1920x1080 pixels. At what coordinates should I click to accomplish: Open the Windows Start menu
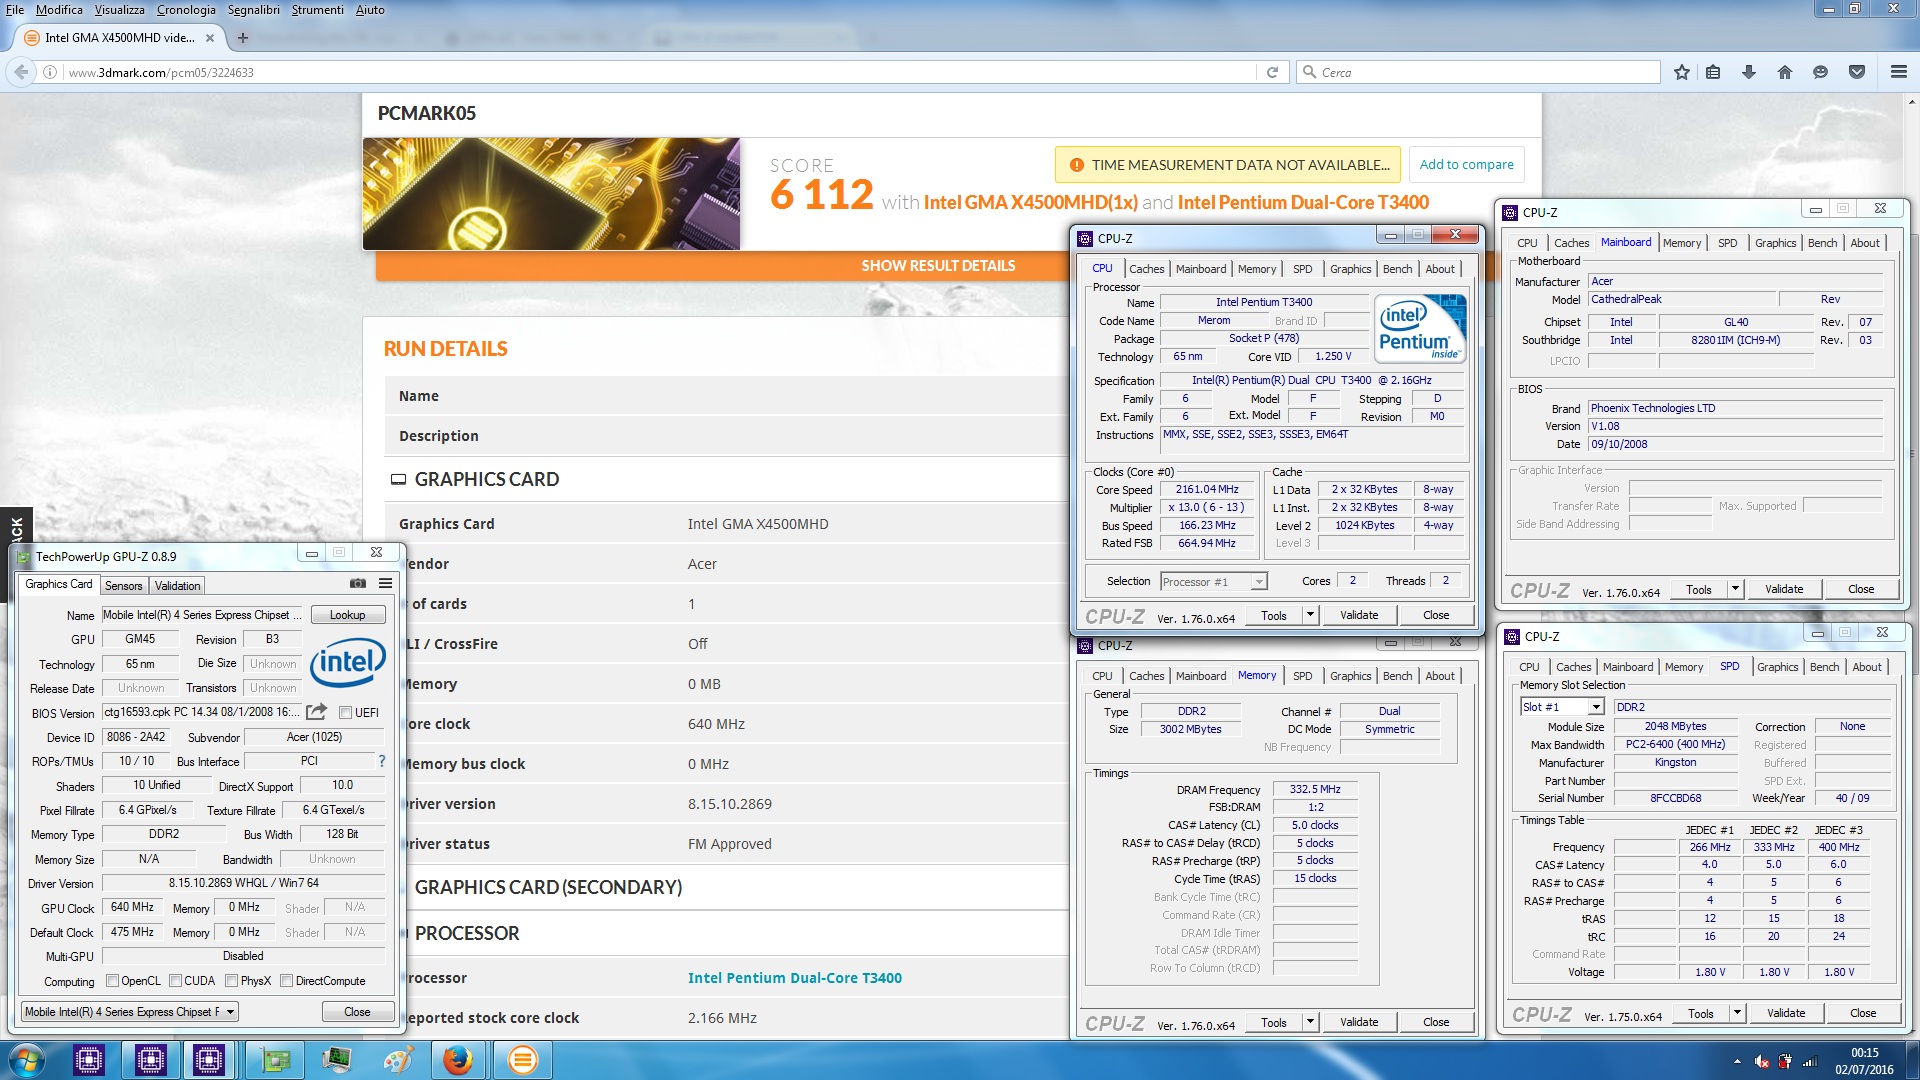tap(27, 1060)
